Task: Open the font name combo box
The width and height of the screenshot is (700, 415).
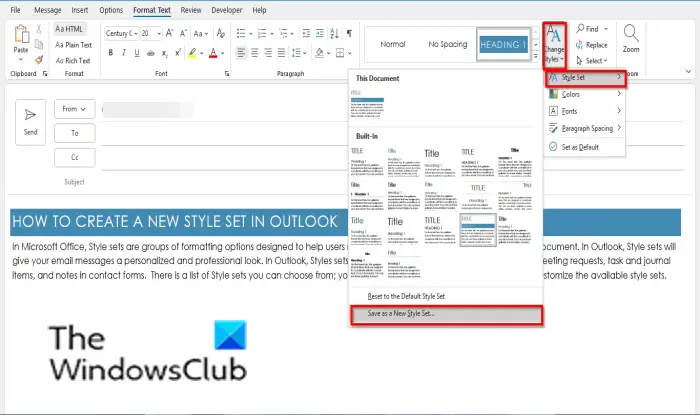Action: tap(121, 33)
